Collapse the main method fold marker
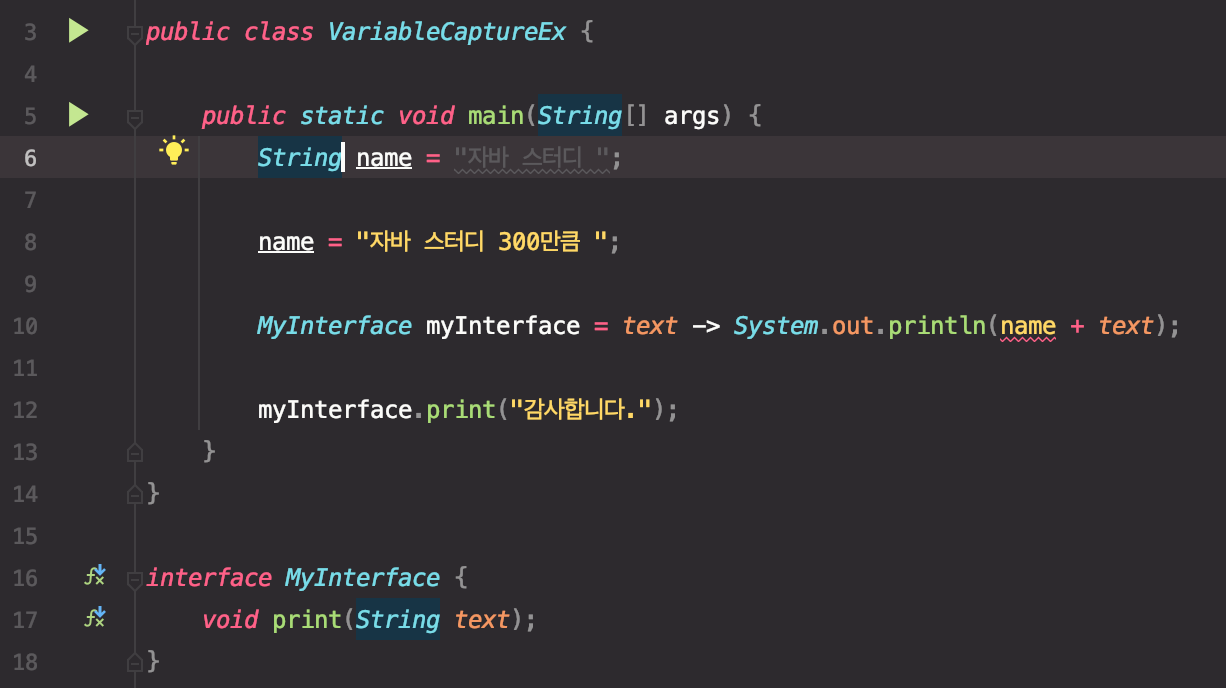The image size is (1226, 688). pos(134,119)
